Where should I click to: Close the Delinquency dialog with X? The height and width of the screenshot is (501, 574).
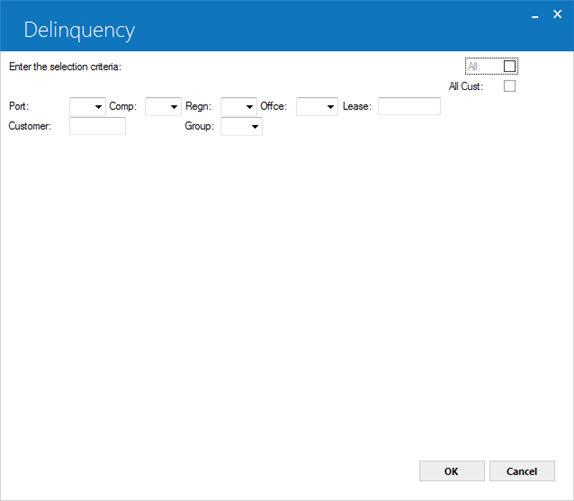557,14
